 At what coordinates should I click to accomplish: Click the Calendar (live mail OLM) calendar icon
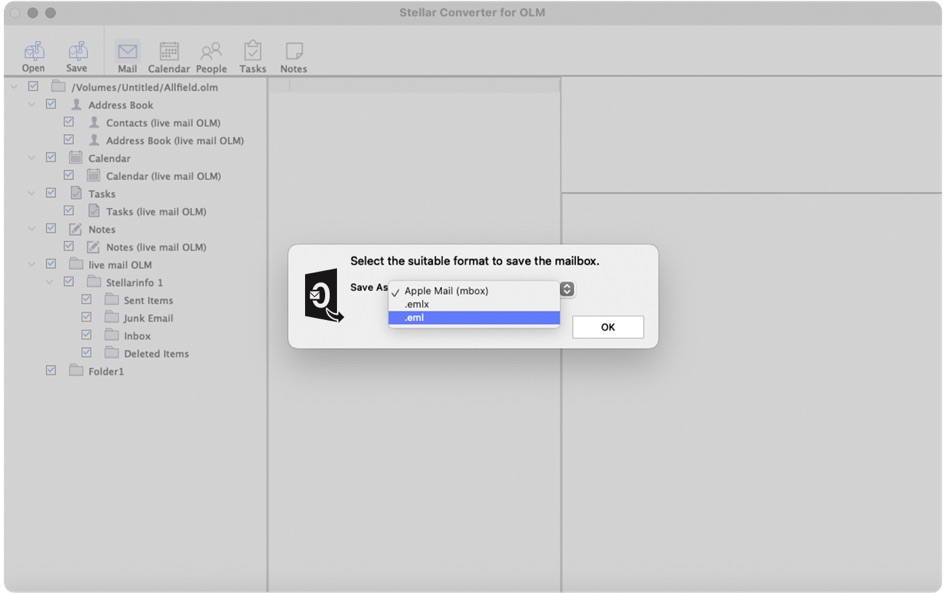pyautogui.click(x=93, y=175)
